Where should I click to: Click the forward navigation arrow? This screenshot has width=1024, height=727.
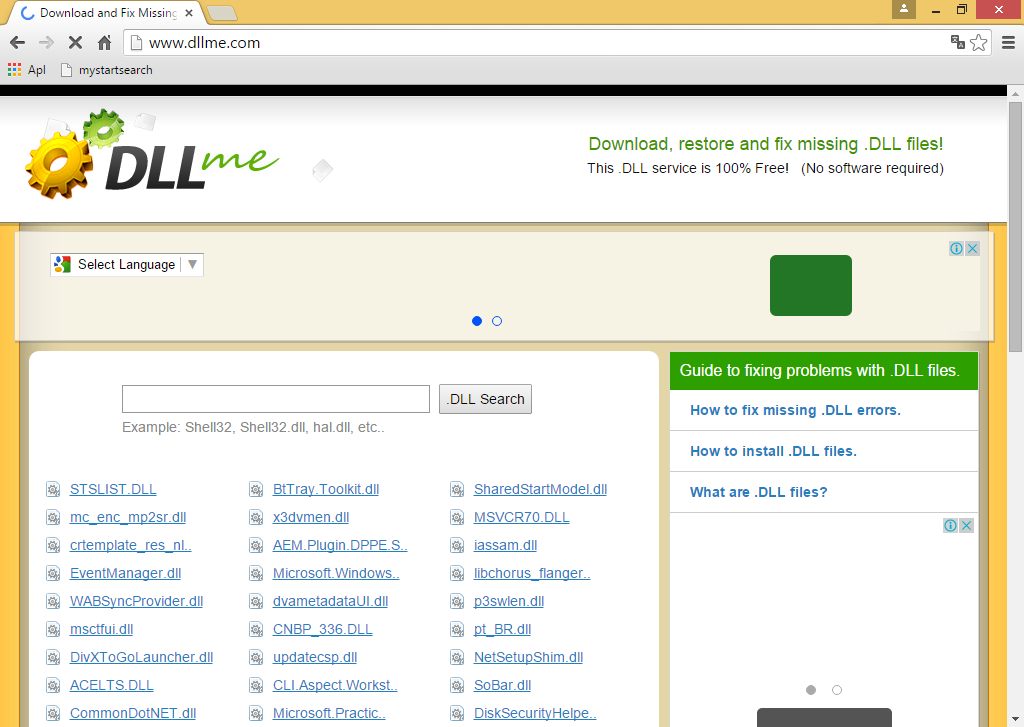(x=46, y=43)
